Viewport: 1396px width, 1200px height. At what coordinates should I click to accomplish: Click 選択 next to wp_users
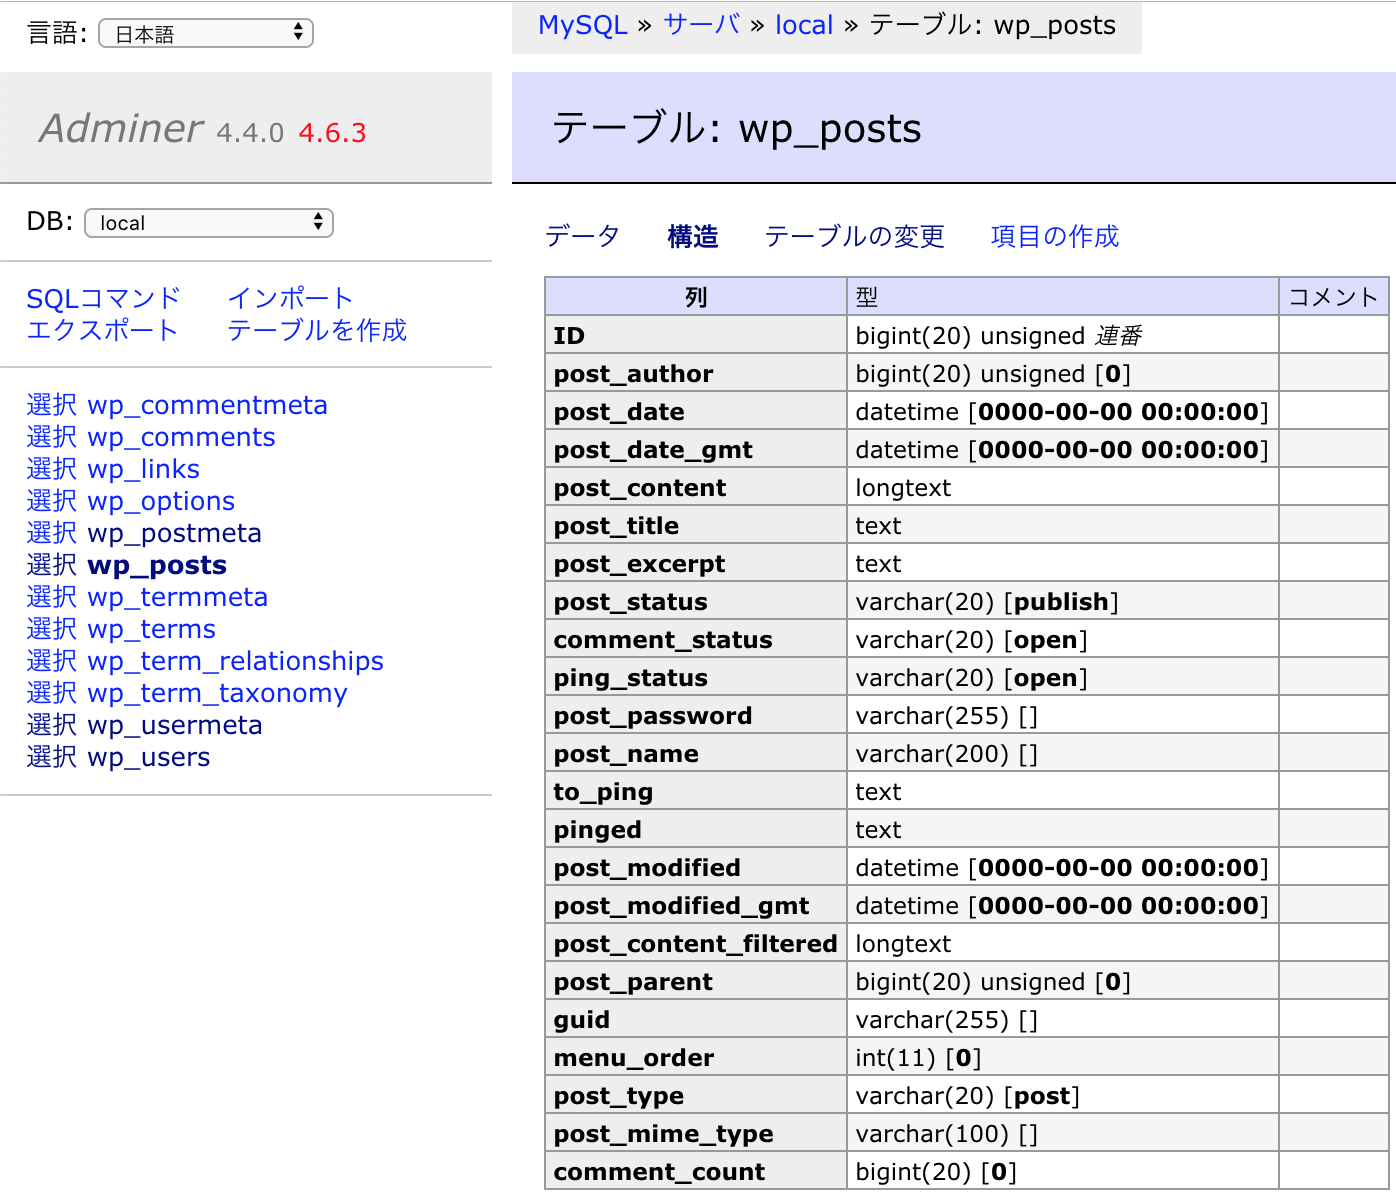click(x=52, y=757)
